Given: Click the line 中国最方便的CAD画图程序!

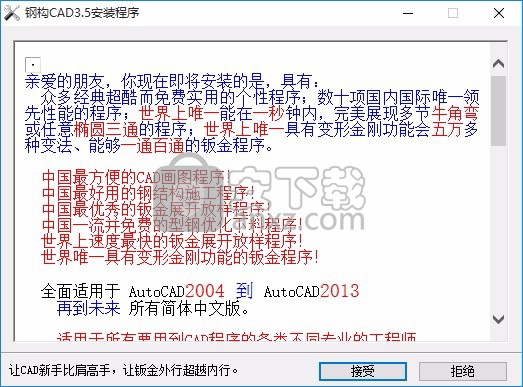Looking at the screenshot, I should (x=136, y=177).
